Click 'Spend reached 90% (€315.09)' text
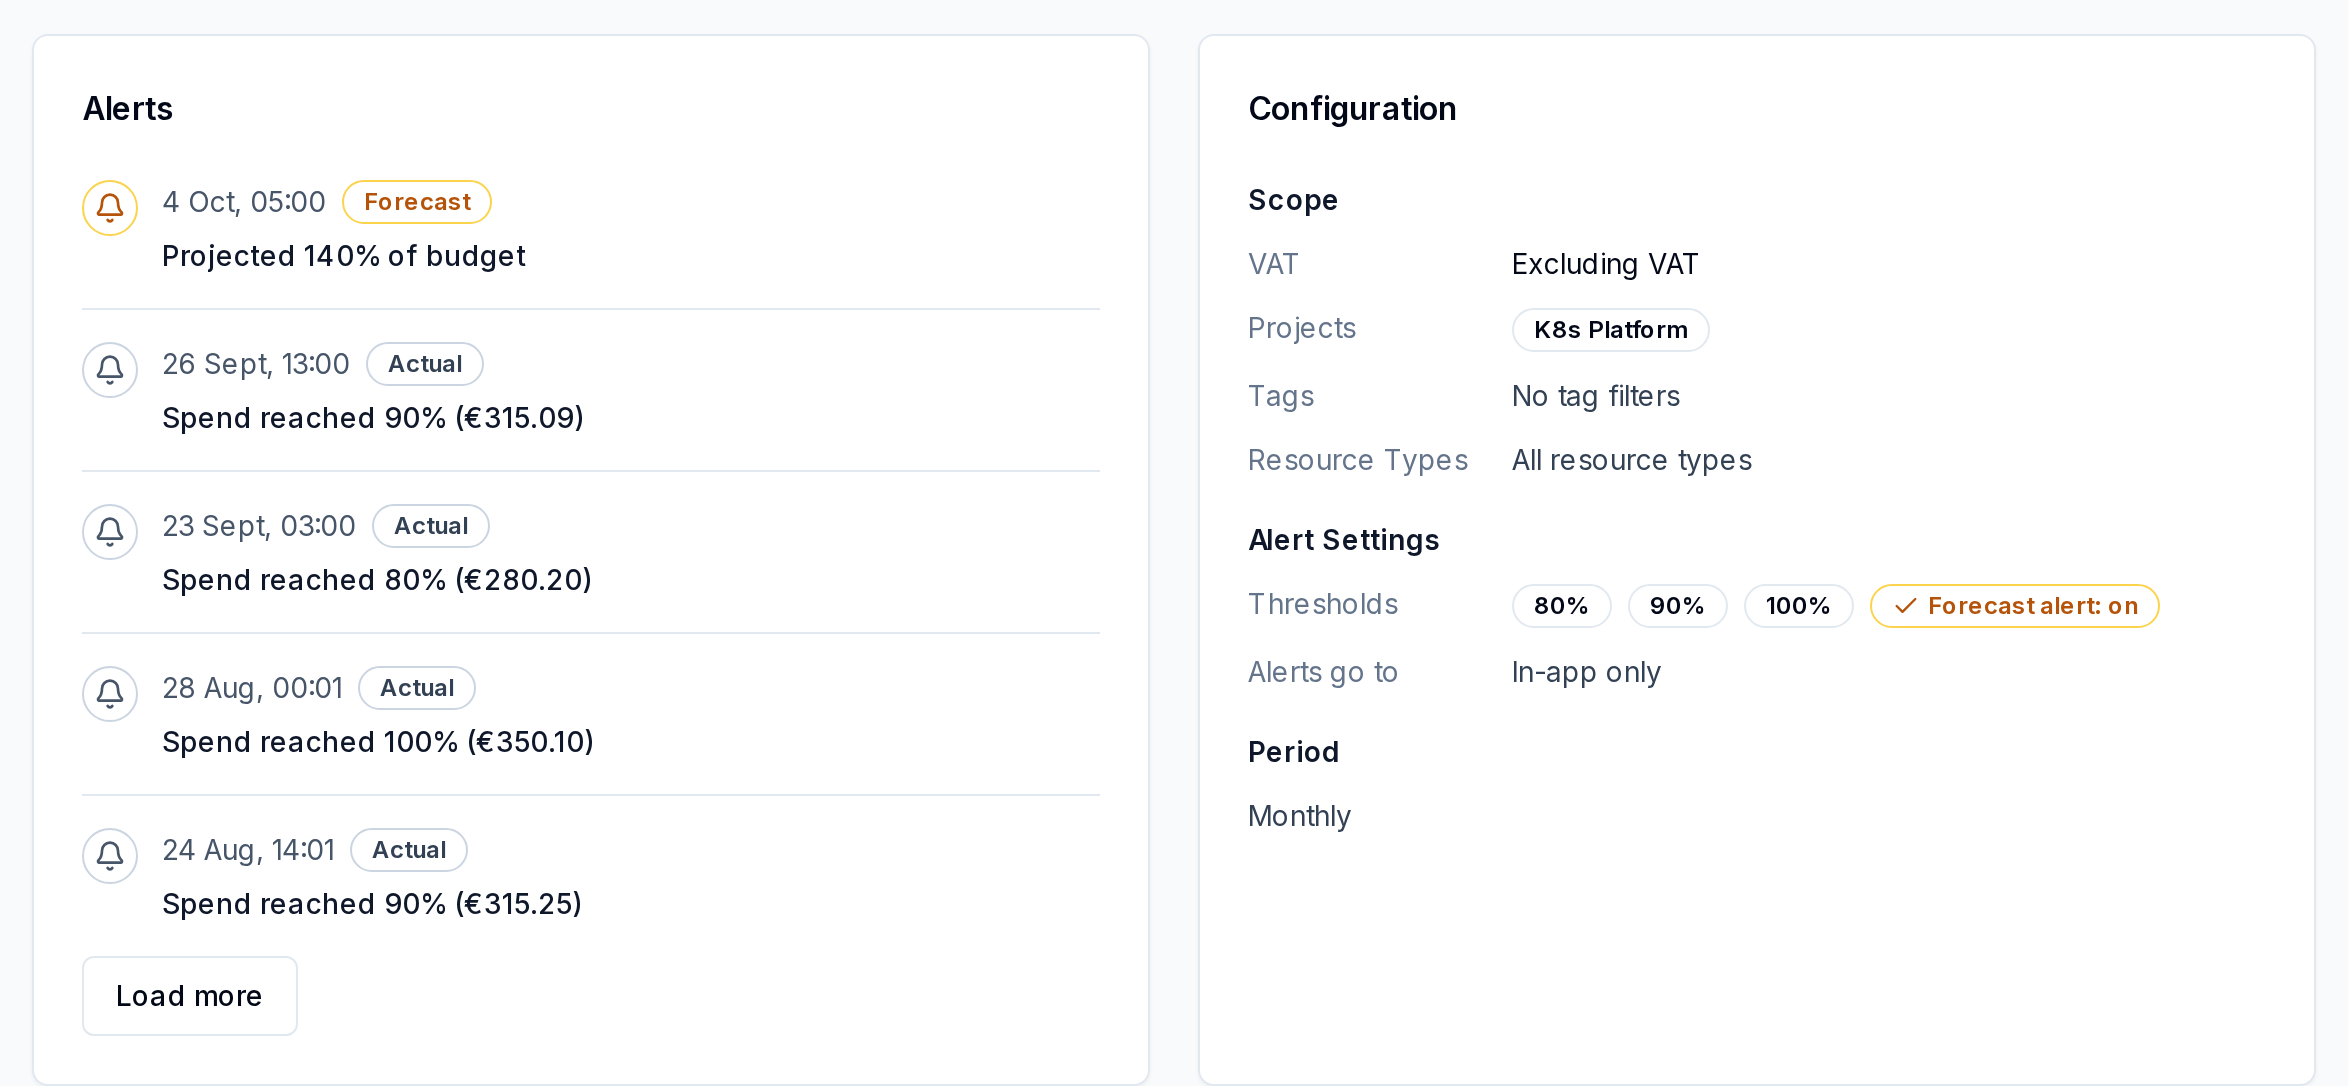 pyautogui.click(x=373, y=418)
